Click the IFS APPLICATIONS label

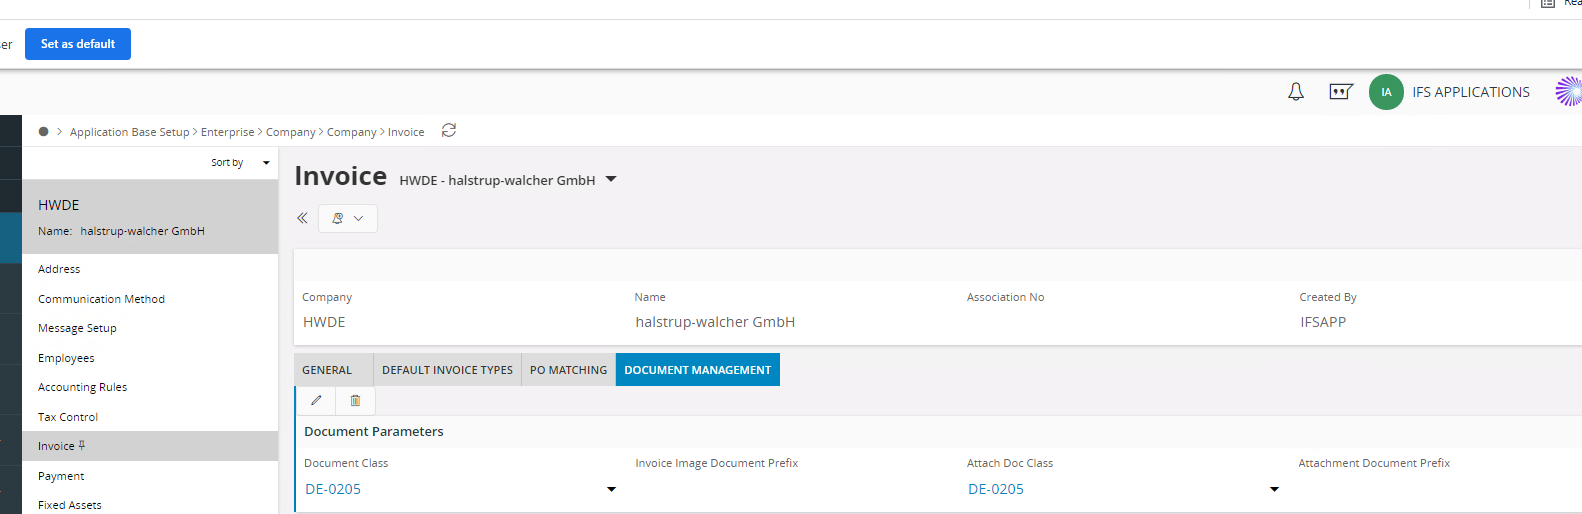point(1471,92)
